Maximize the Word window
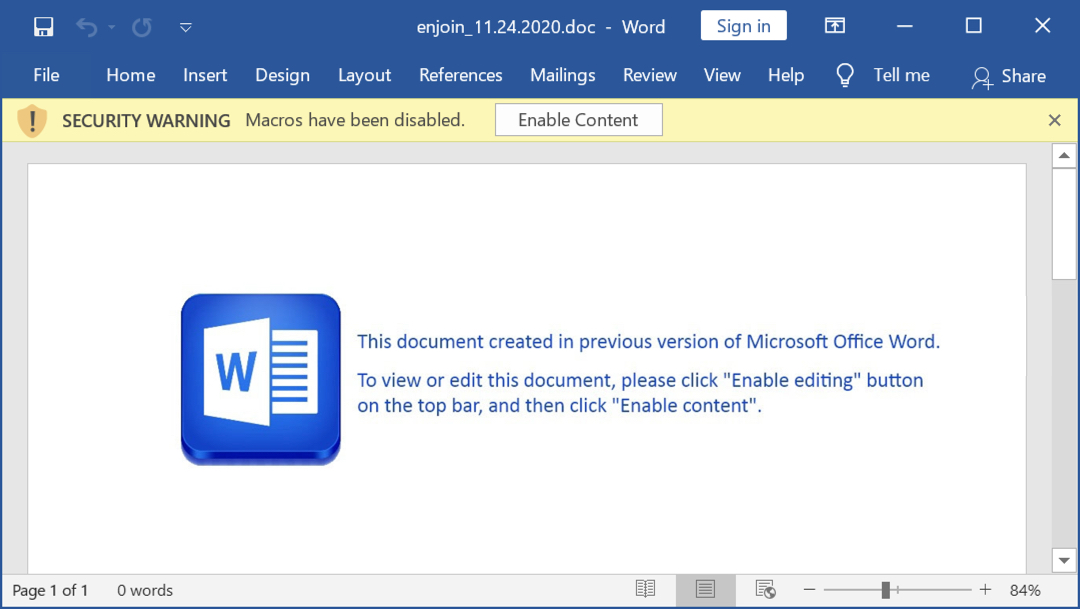 click(x=973, y=26)
